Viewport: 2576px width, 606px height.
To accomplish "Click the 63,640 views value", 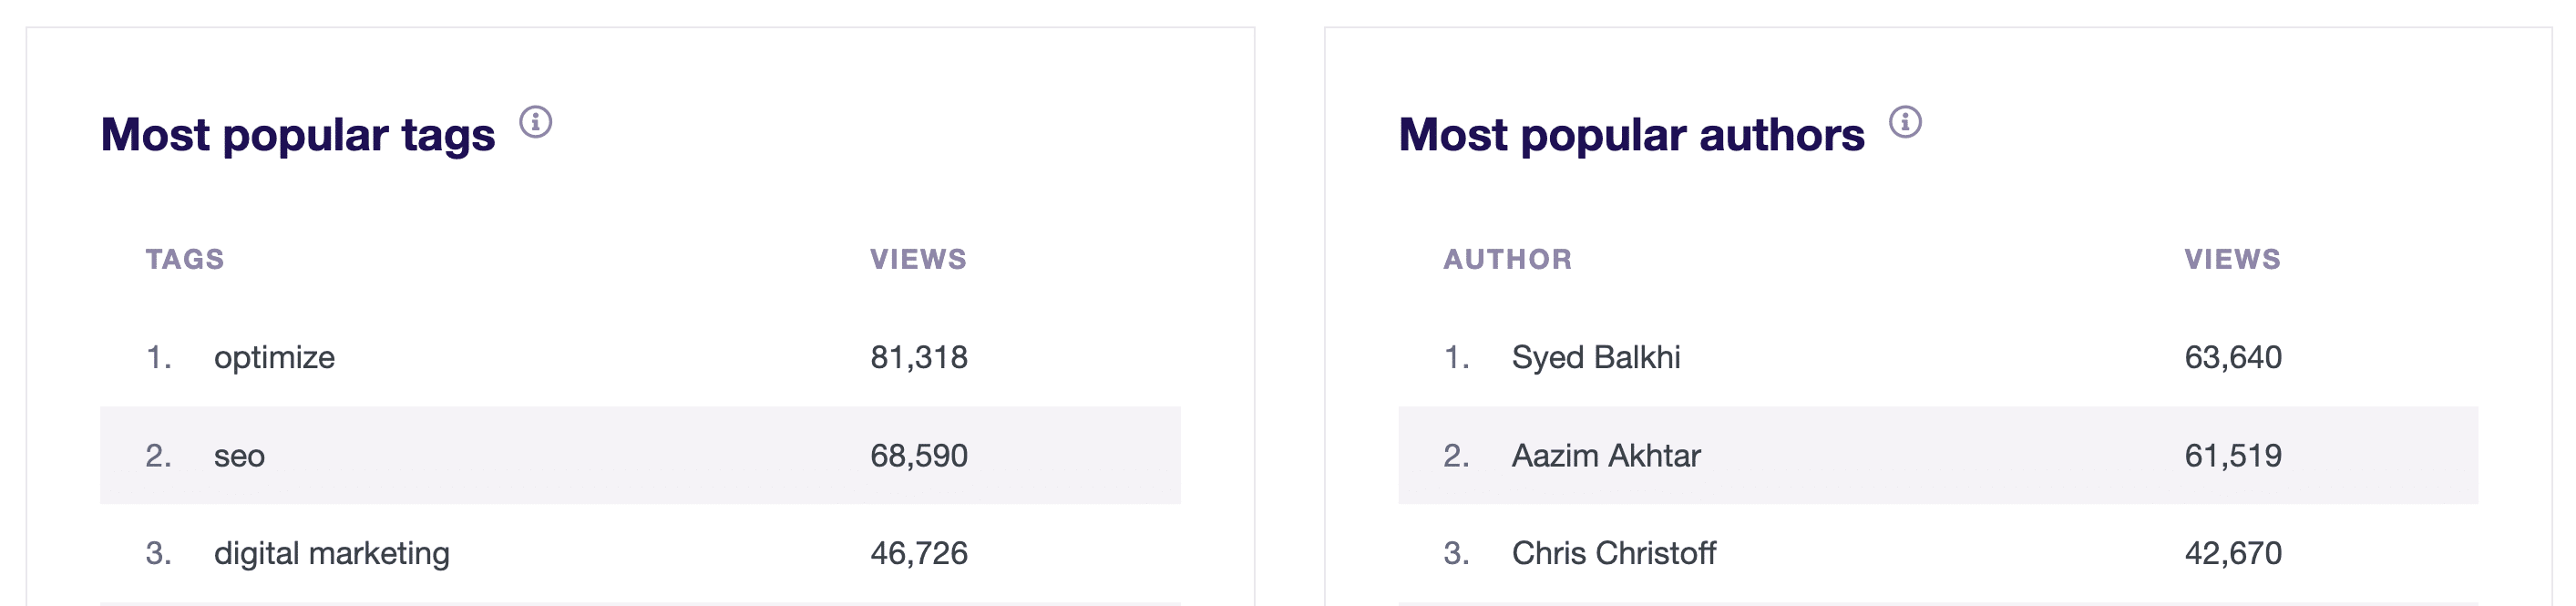I will [2233, 357].
